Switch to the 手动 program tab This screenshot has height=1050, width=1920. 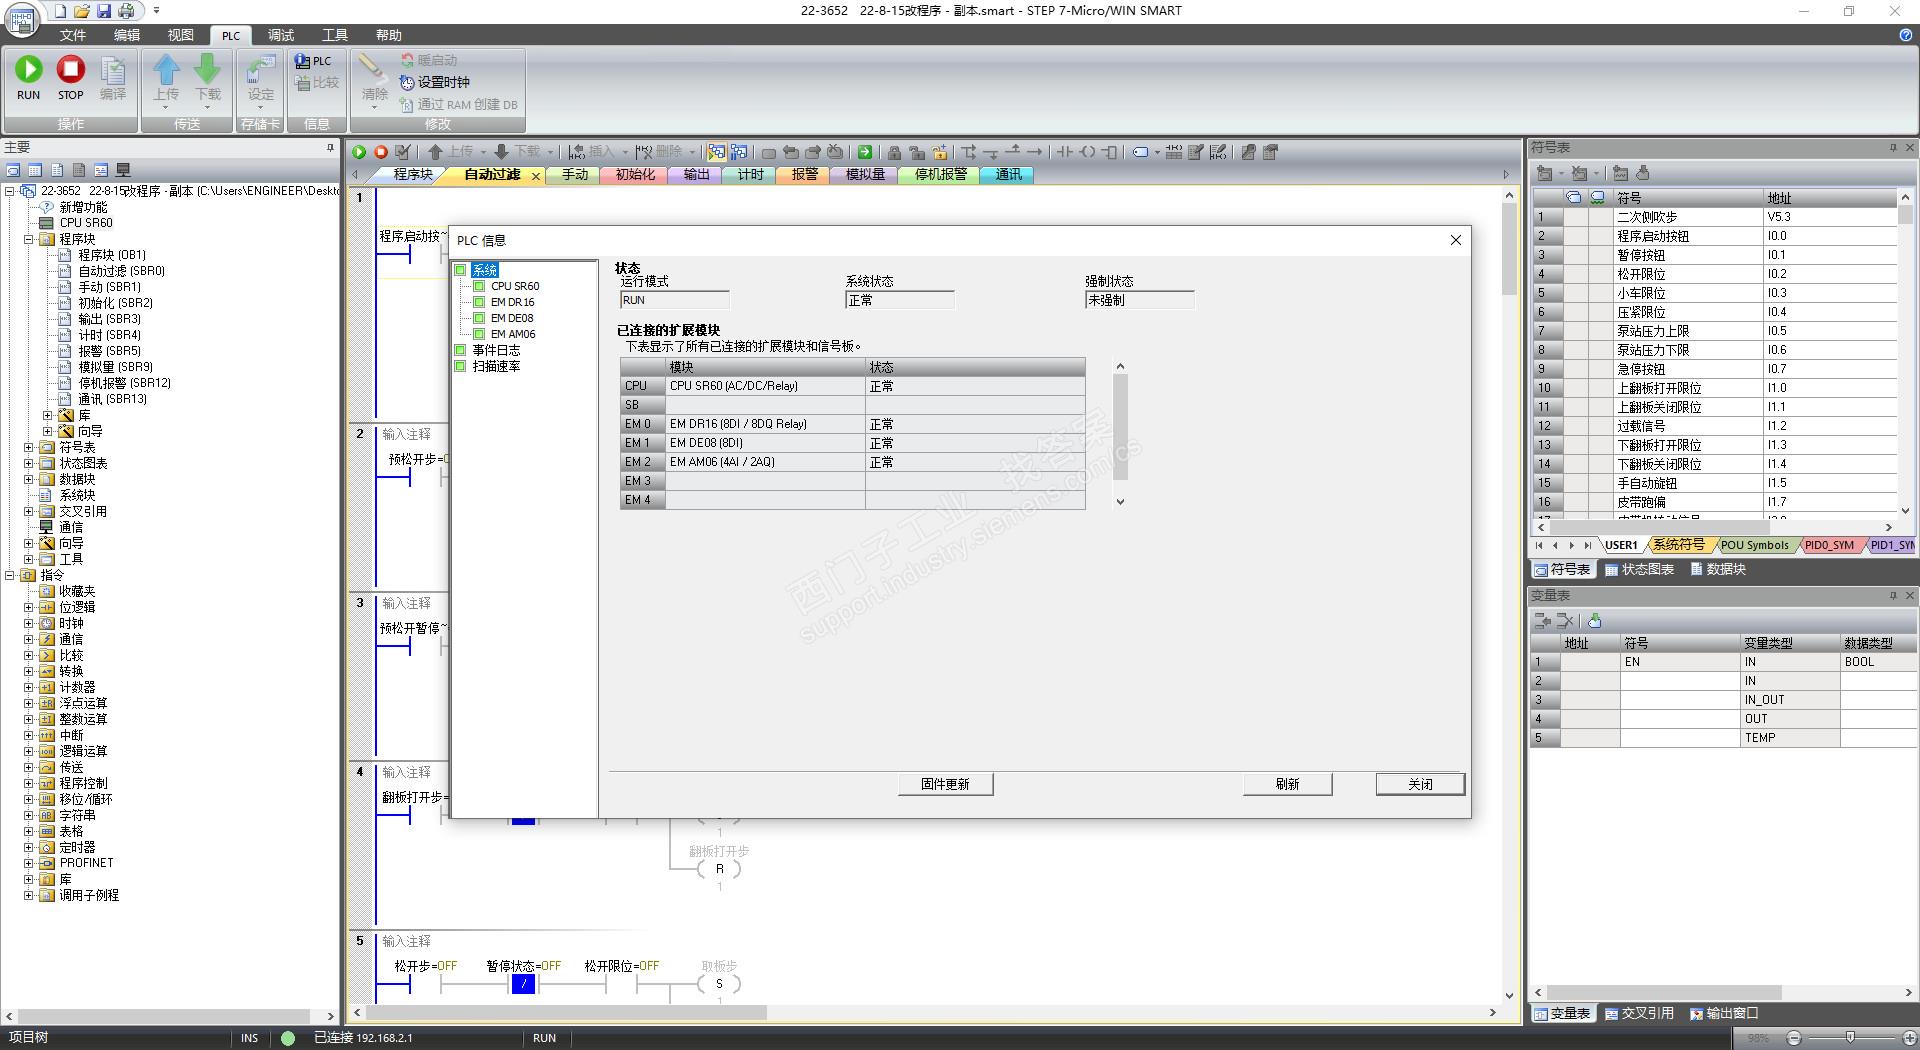click(575, 174)
